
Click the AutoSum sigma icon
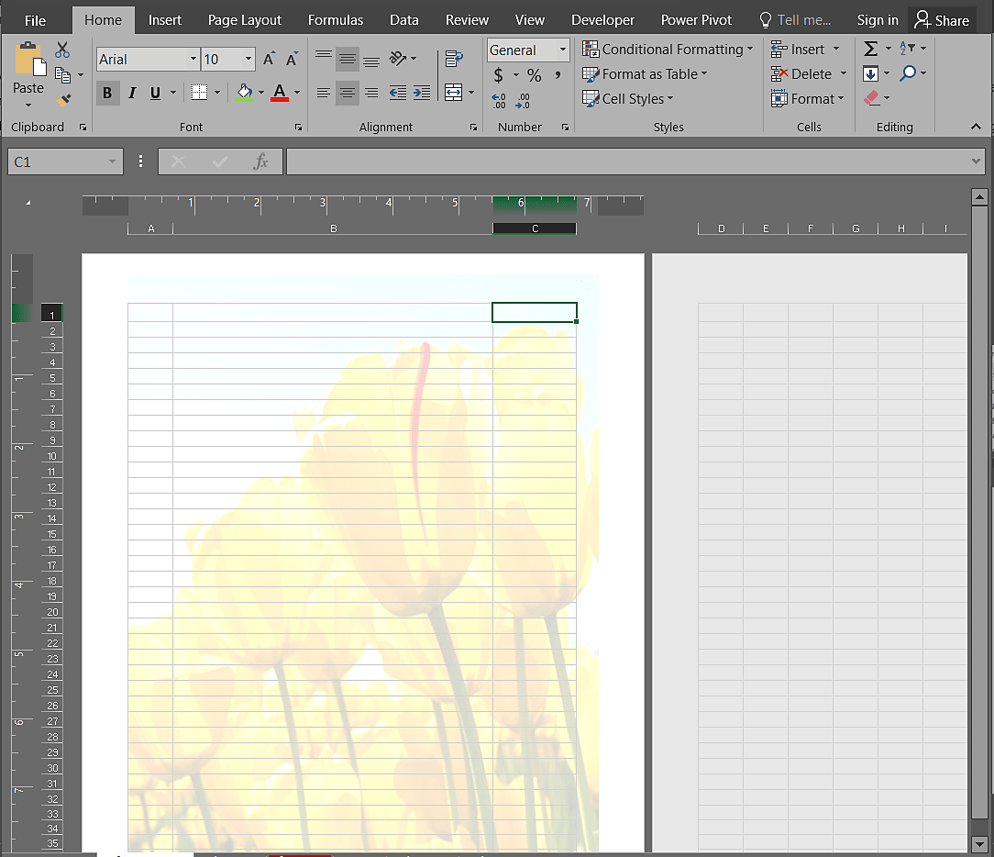[871, 49]
